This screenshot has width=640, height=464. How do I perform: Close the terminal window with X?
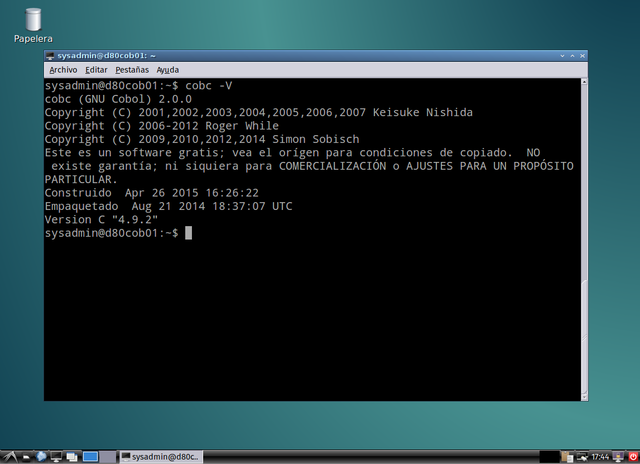(582, 56)
